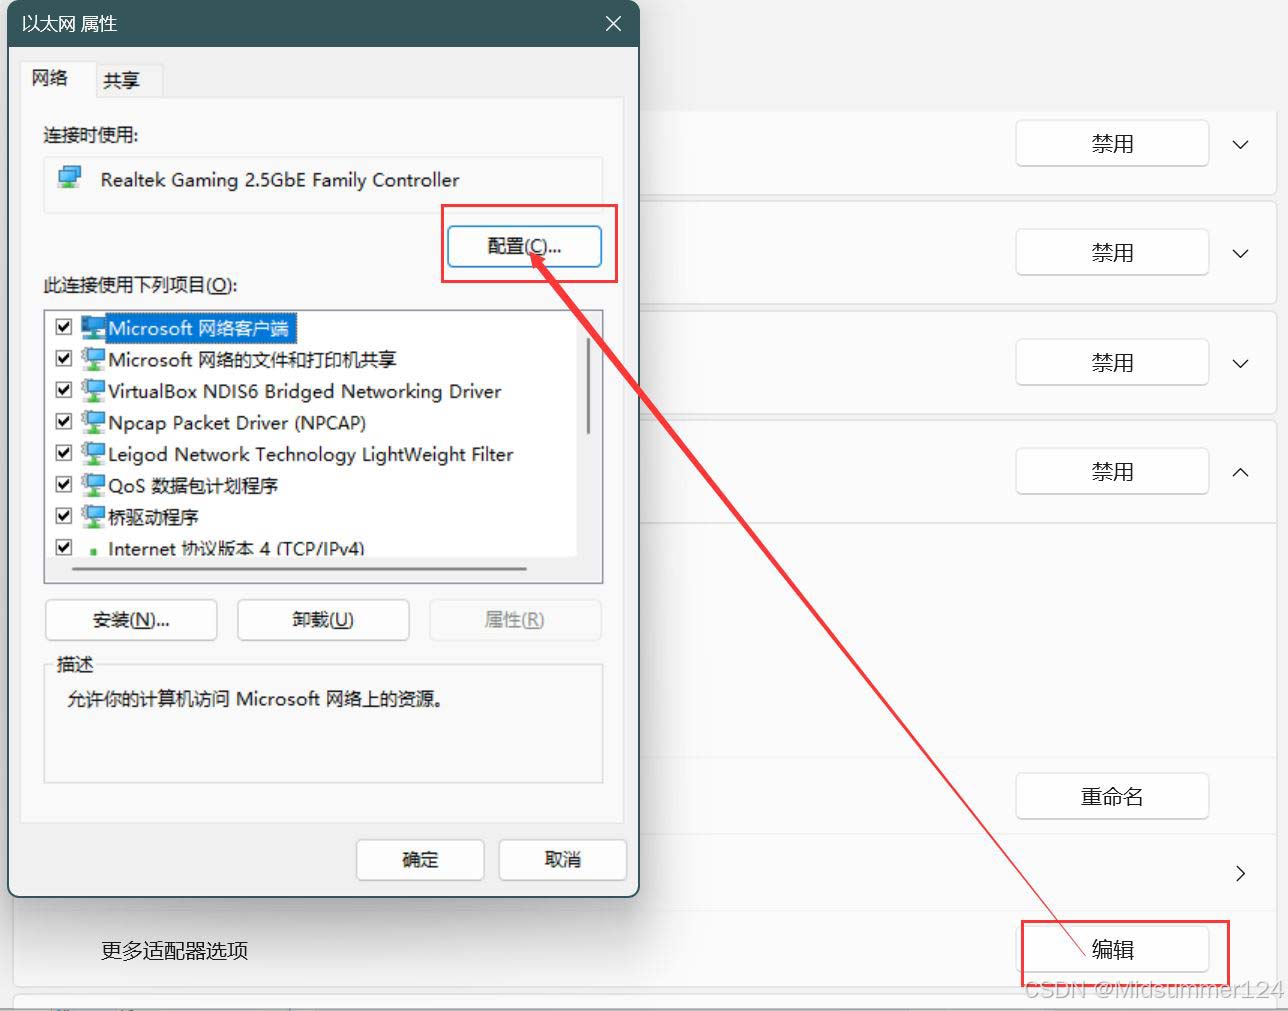The image size is (1288, 1011).
Task: Select the 网络 tab
Action: pos(50,78)
